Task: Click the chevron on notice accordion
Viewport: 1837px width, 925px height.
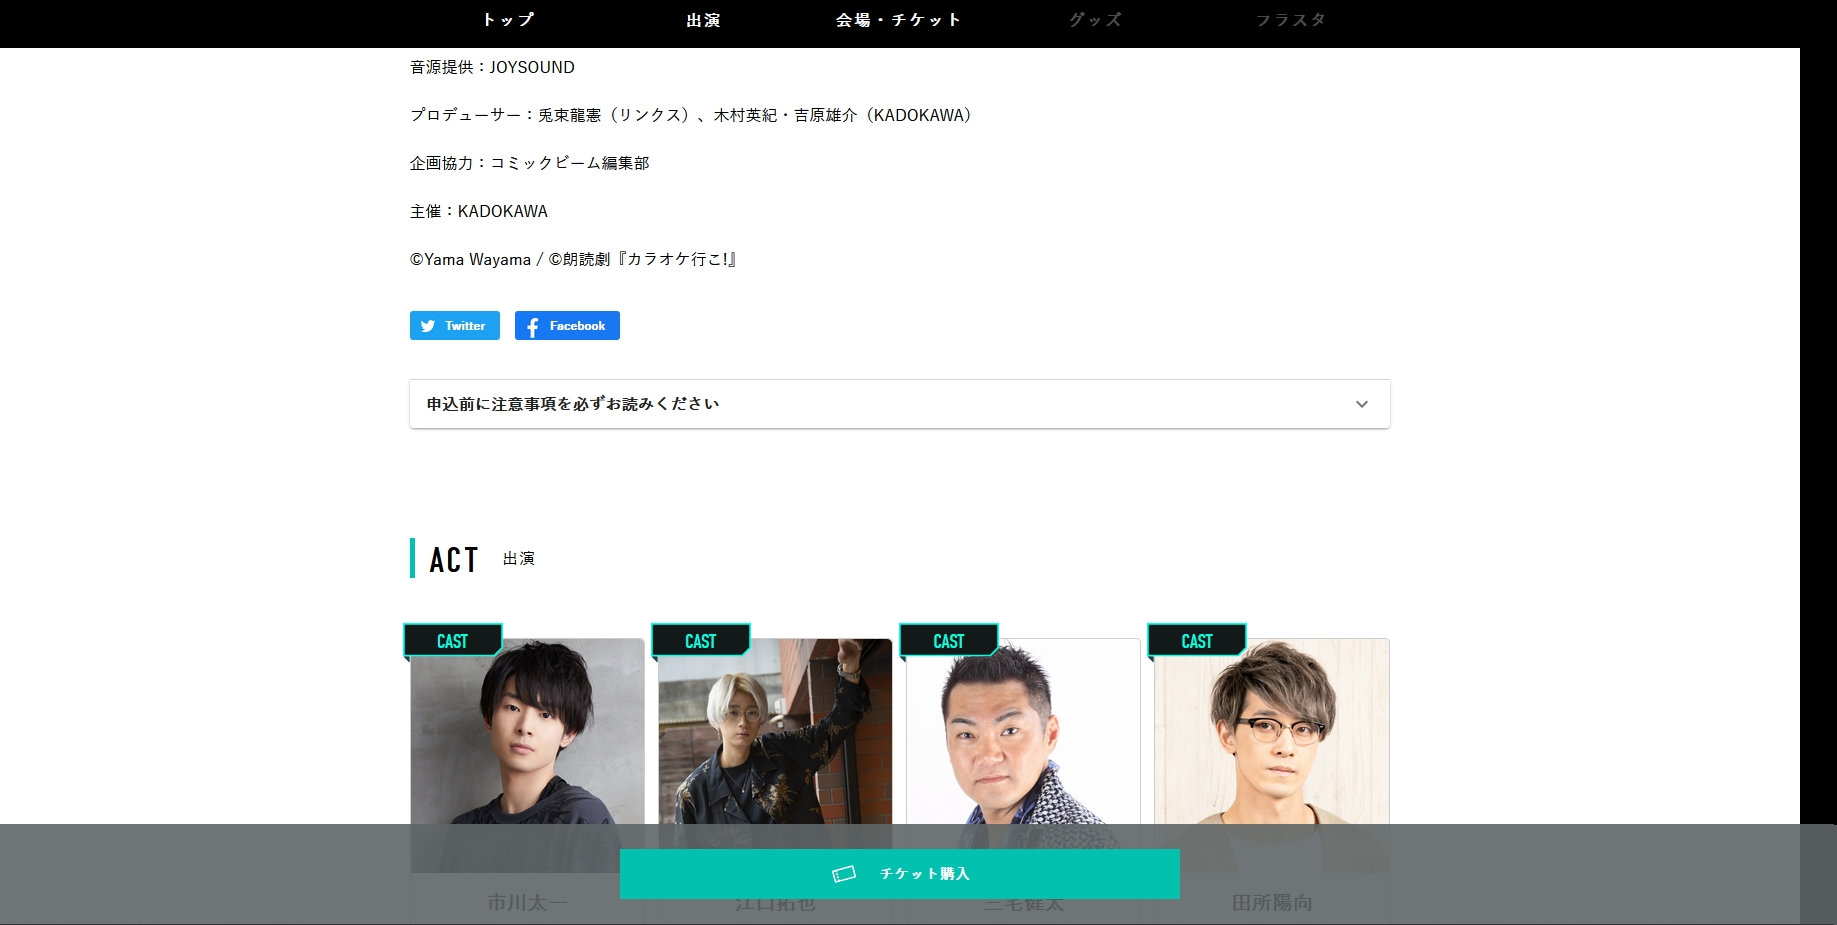Action: tap(1361, 404)
